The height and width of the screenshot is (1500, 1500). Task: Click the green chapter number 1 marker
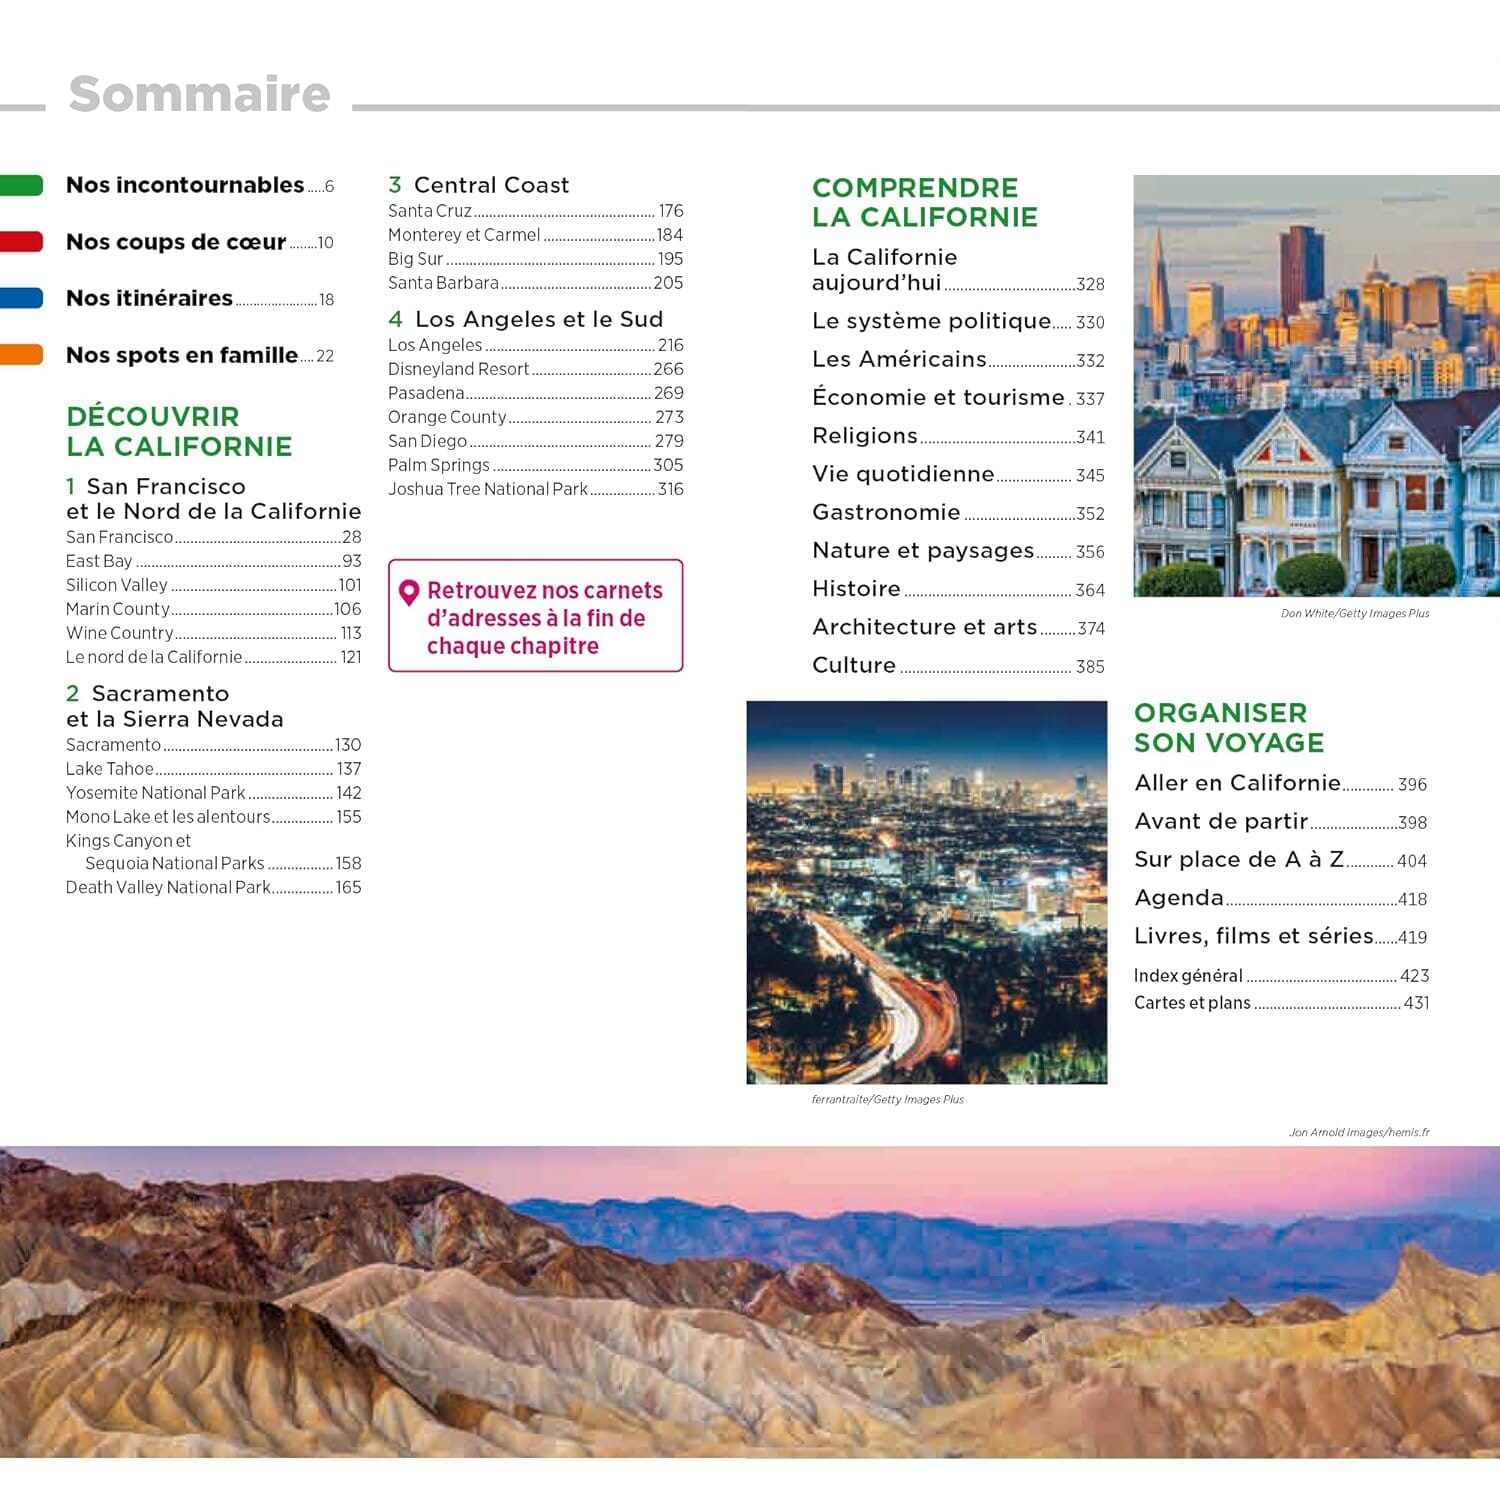72,487
